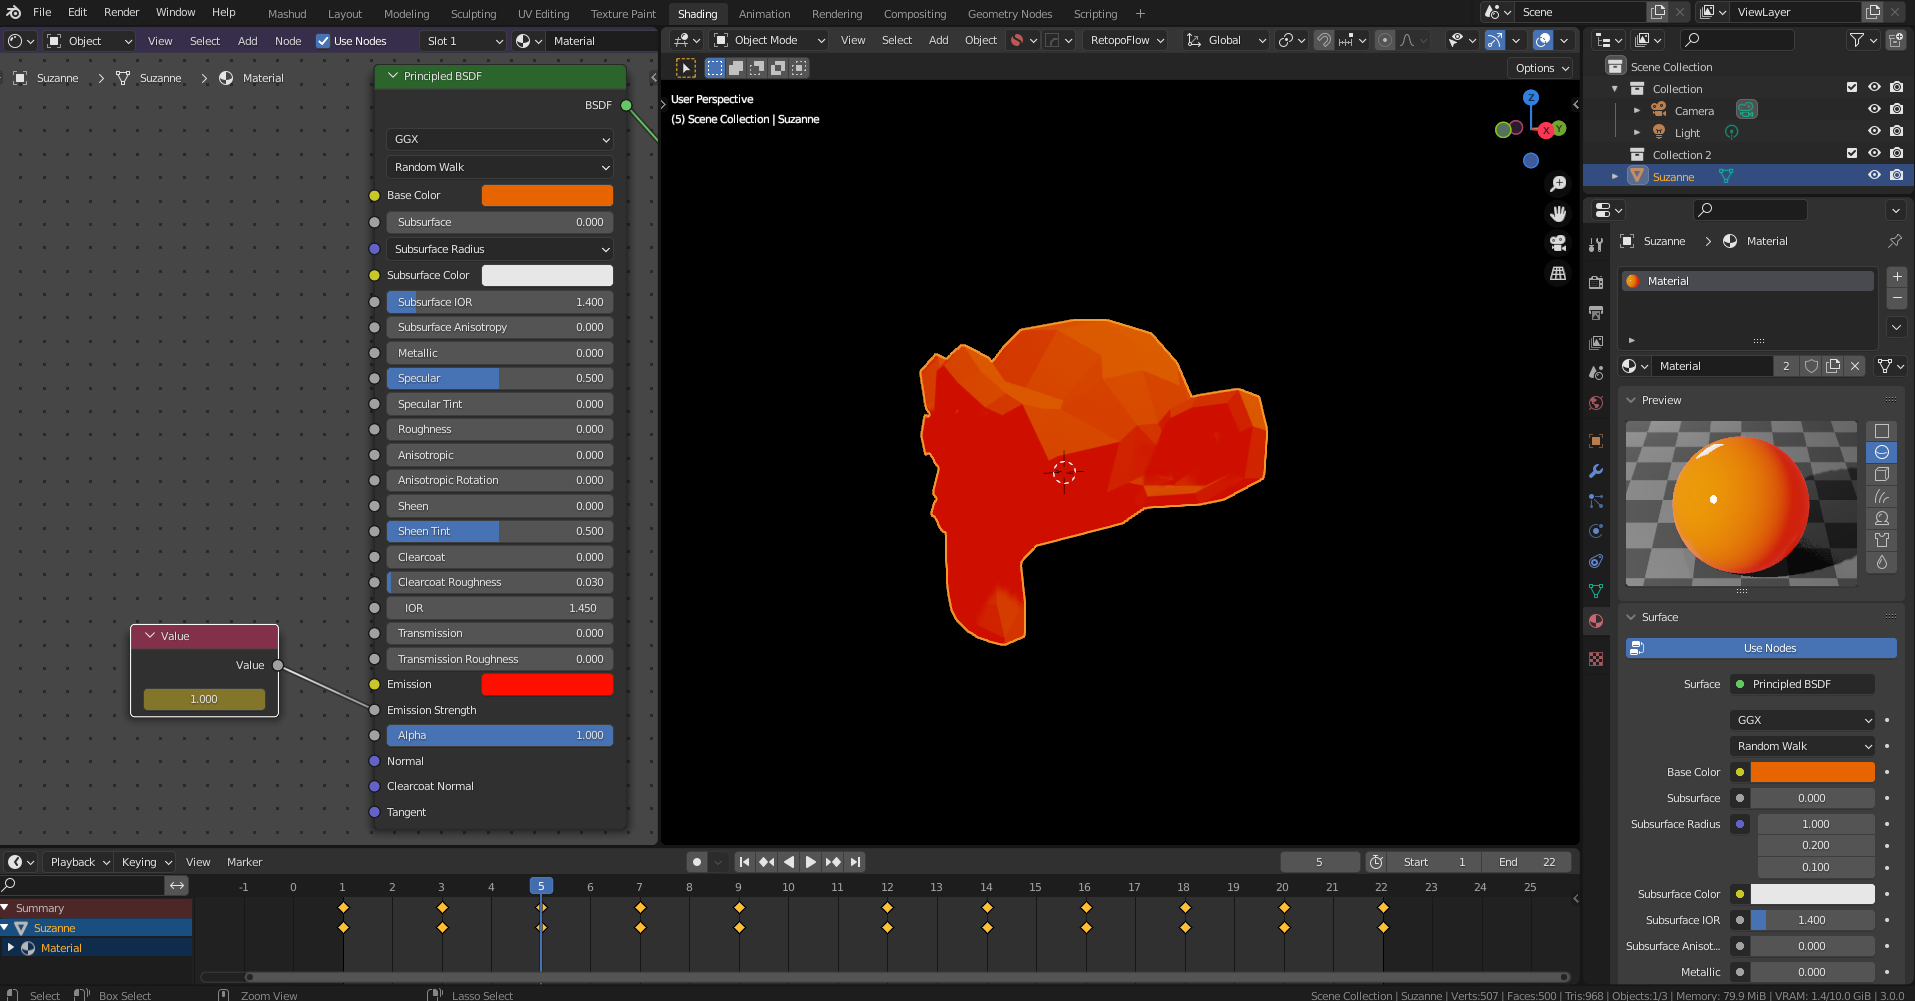
Task: Select cloth preview shape
Action: [1882, 540]
